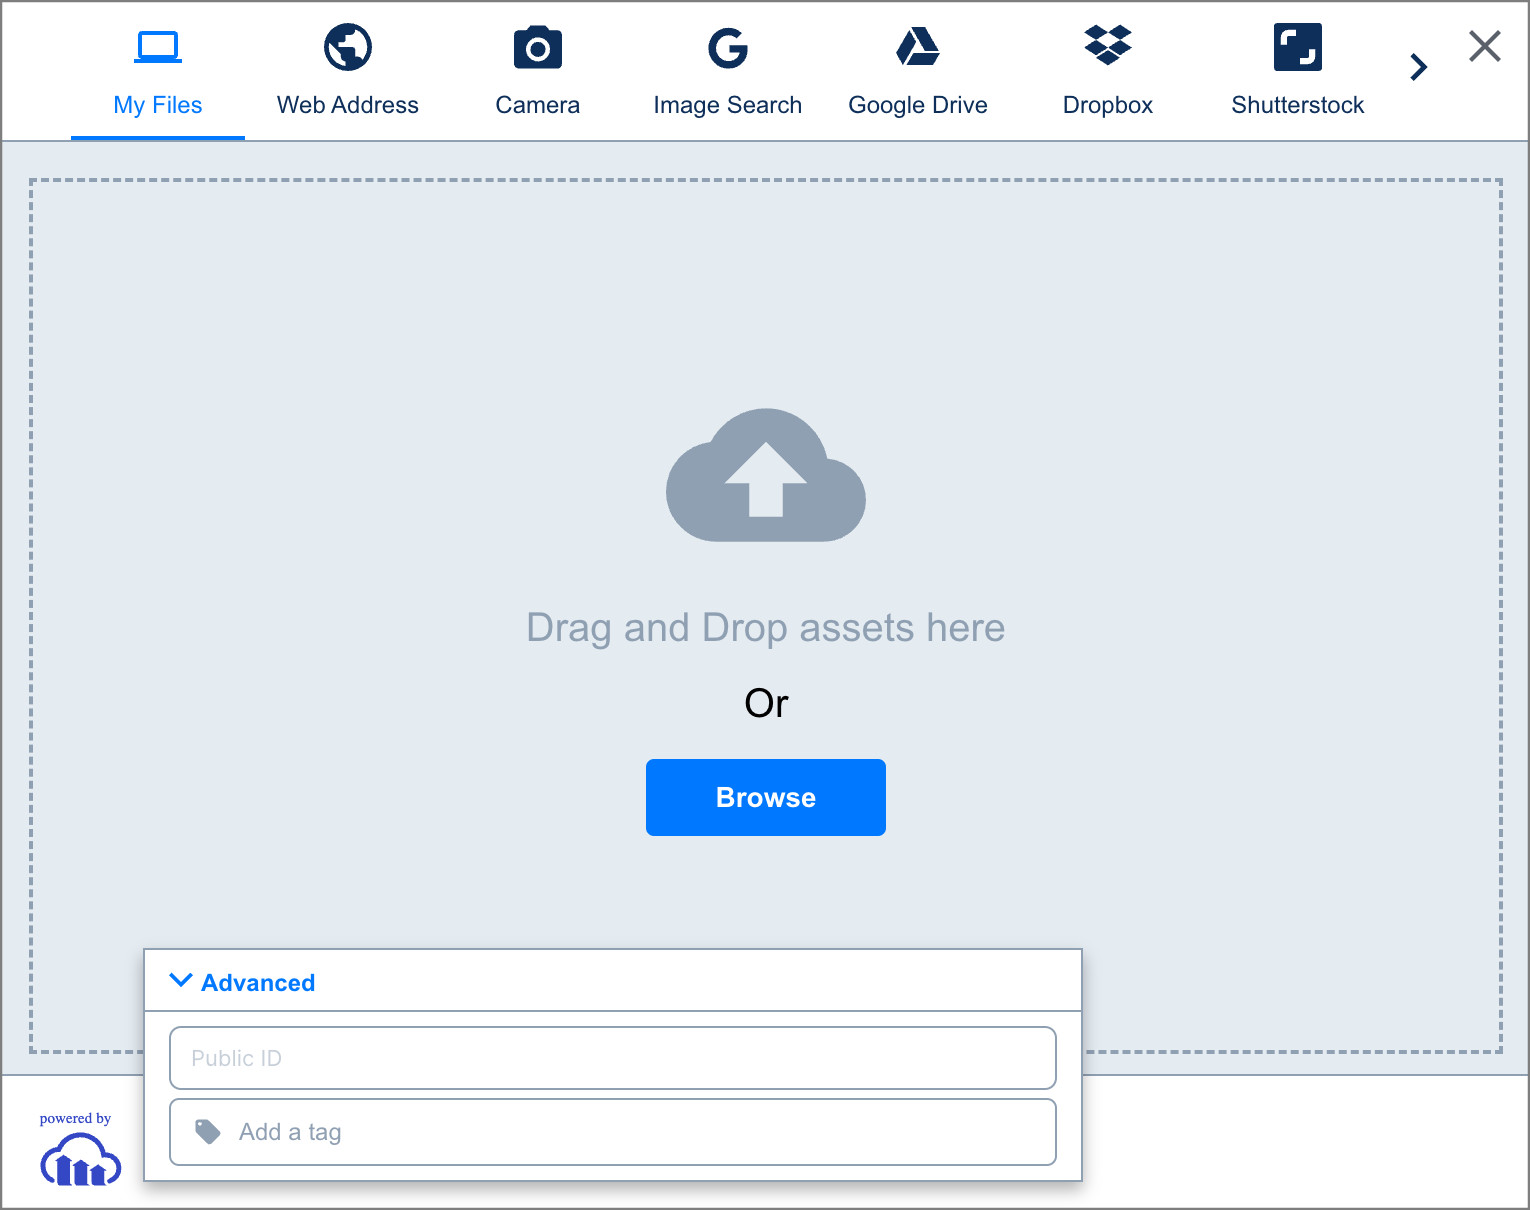This screenshot has width=1530, height=1210.
Task: Pick the Shutterstock icon
Action: [1298, 47]
